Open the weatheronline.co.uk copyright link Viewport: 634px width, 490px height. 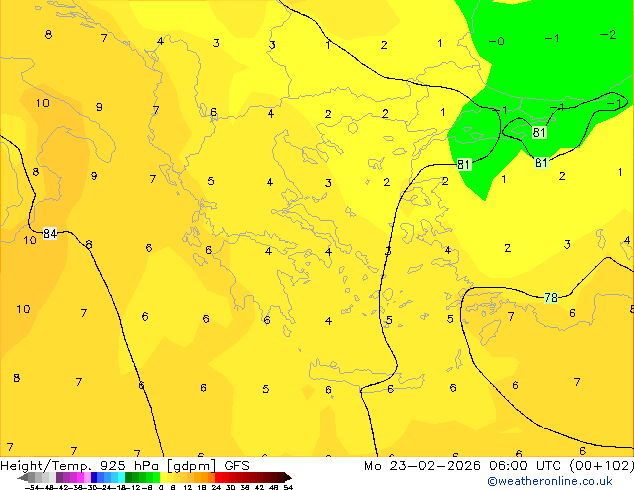click(x=550, y=481)
